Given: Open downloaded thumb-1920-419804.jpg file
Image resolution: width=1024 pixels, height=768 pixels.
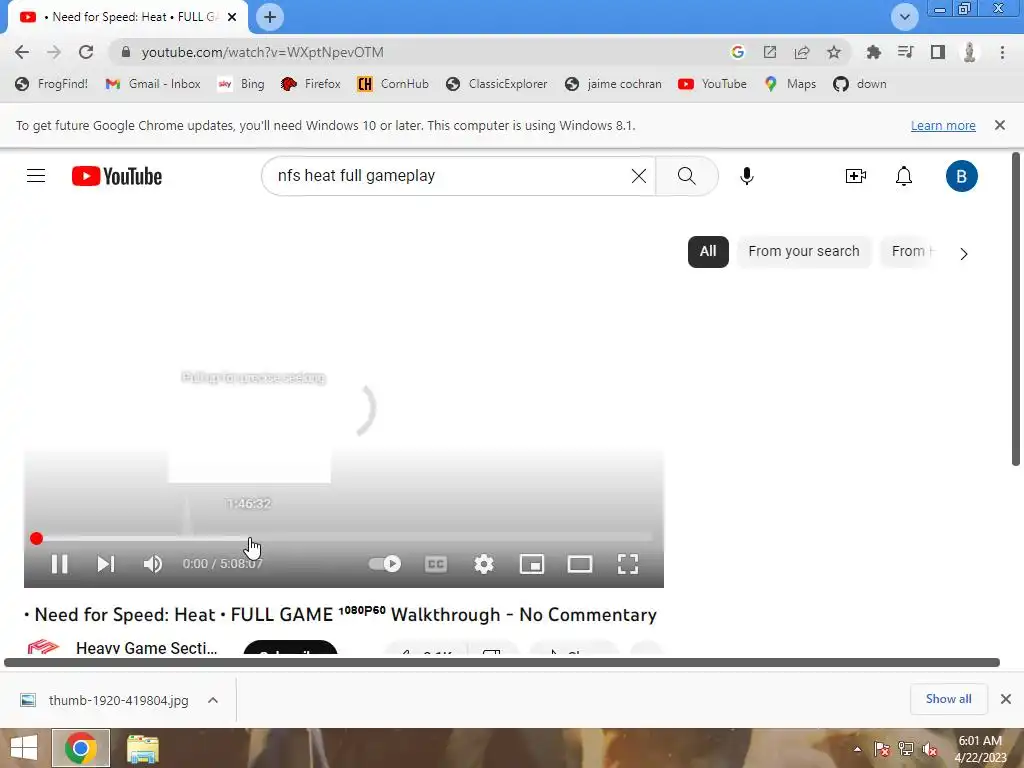Looking at the screenshot, I should [x=104, y=700].
